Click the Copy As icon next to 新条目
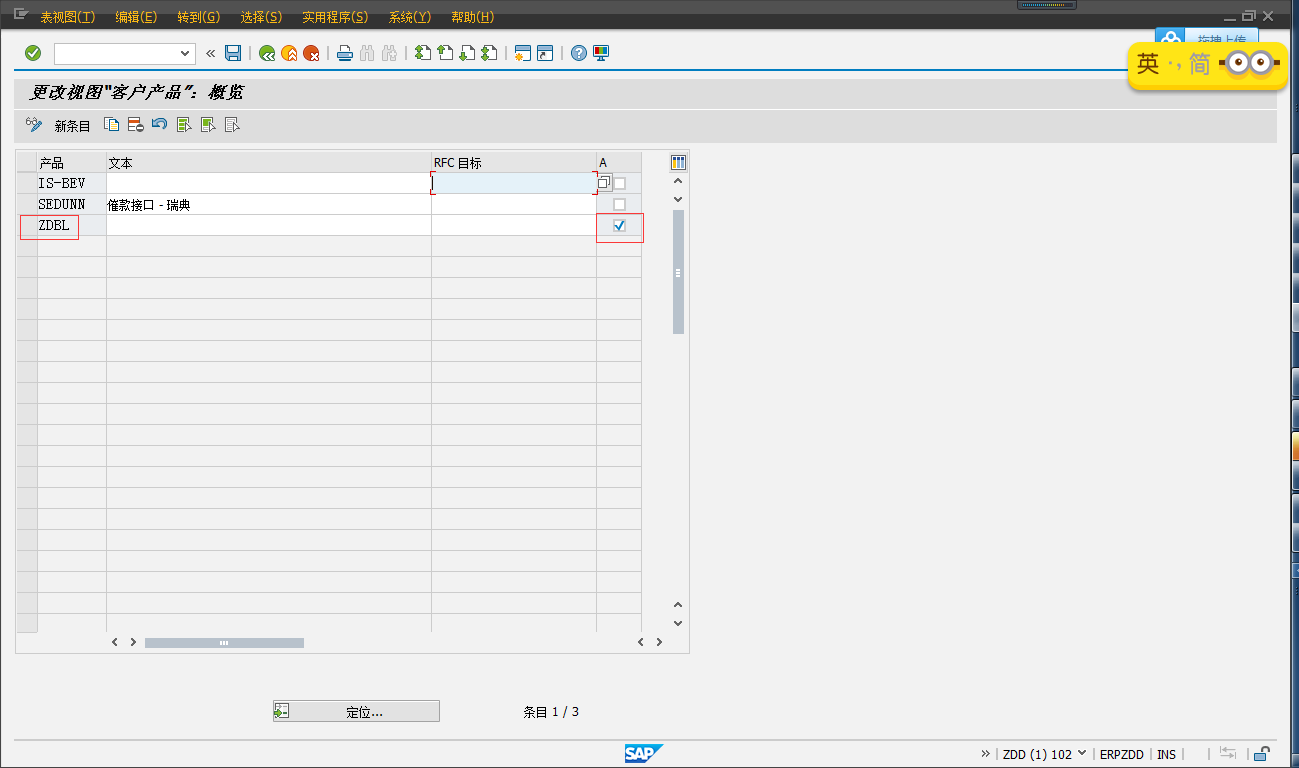This screenshot has width=1299, height=768. click(113, 125)
